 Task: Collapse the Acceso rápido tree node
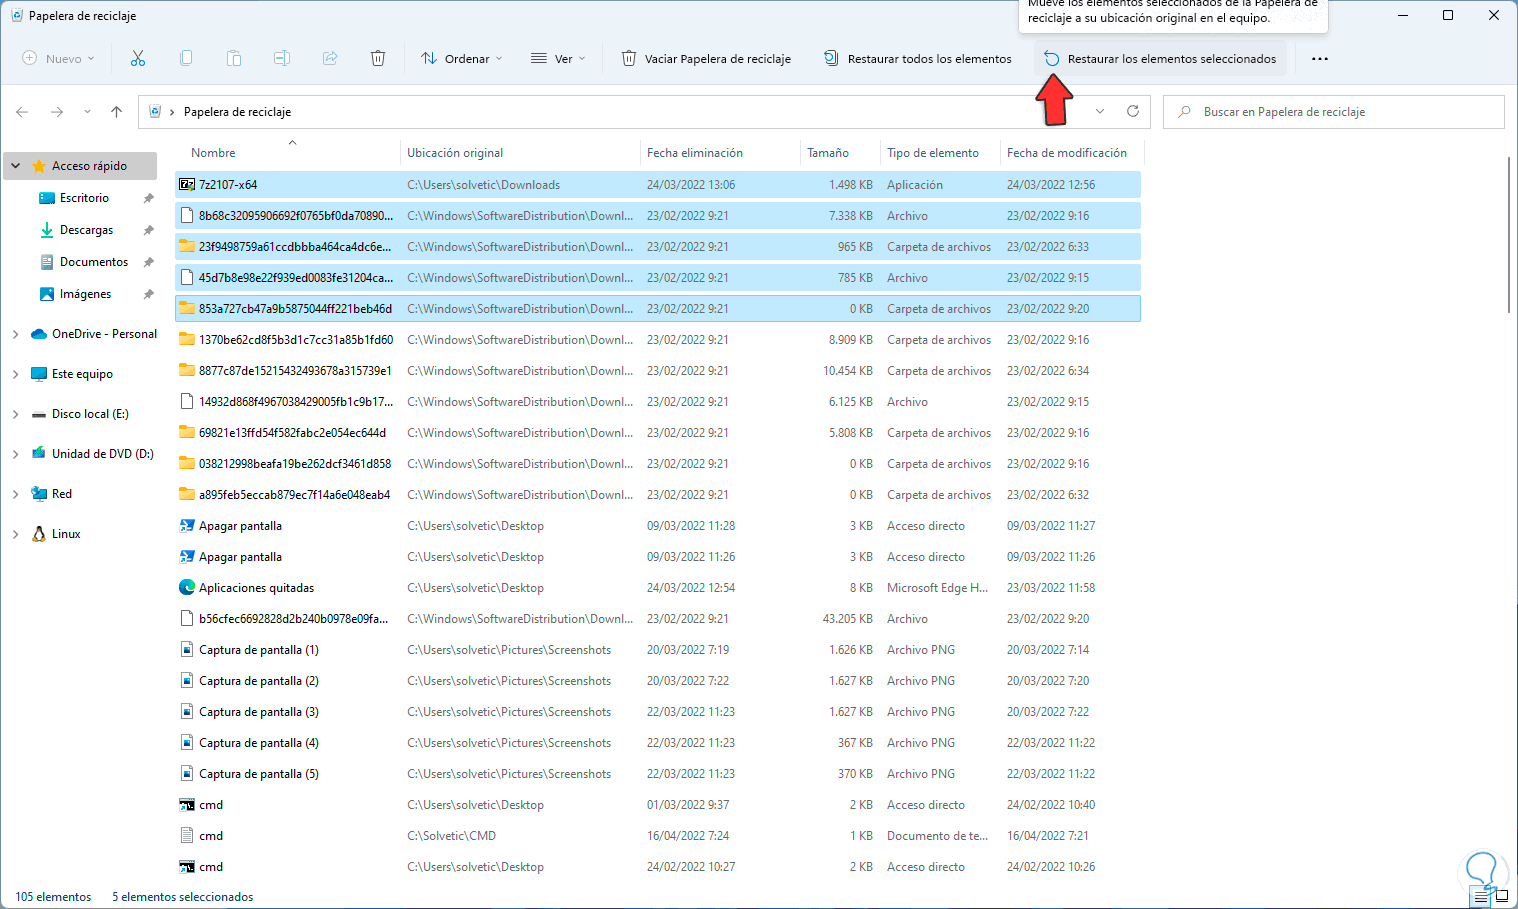(x=16, y=166)
